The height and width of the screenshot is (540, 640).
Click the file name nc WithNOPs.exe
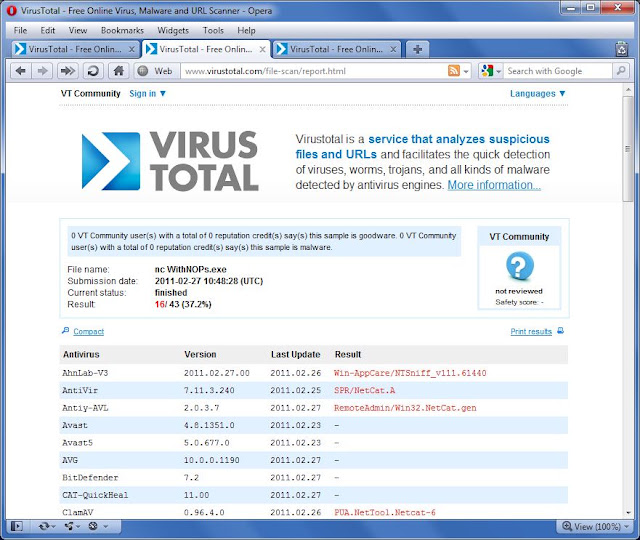(x=191, y=269)
